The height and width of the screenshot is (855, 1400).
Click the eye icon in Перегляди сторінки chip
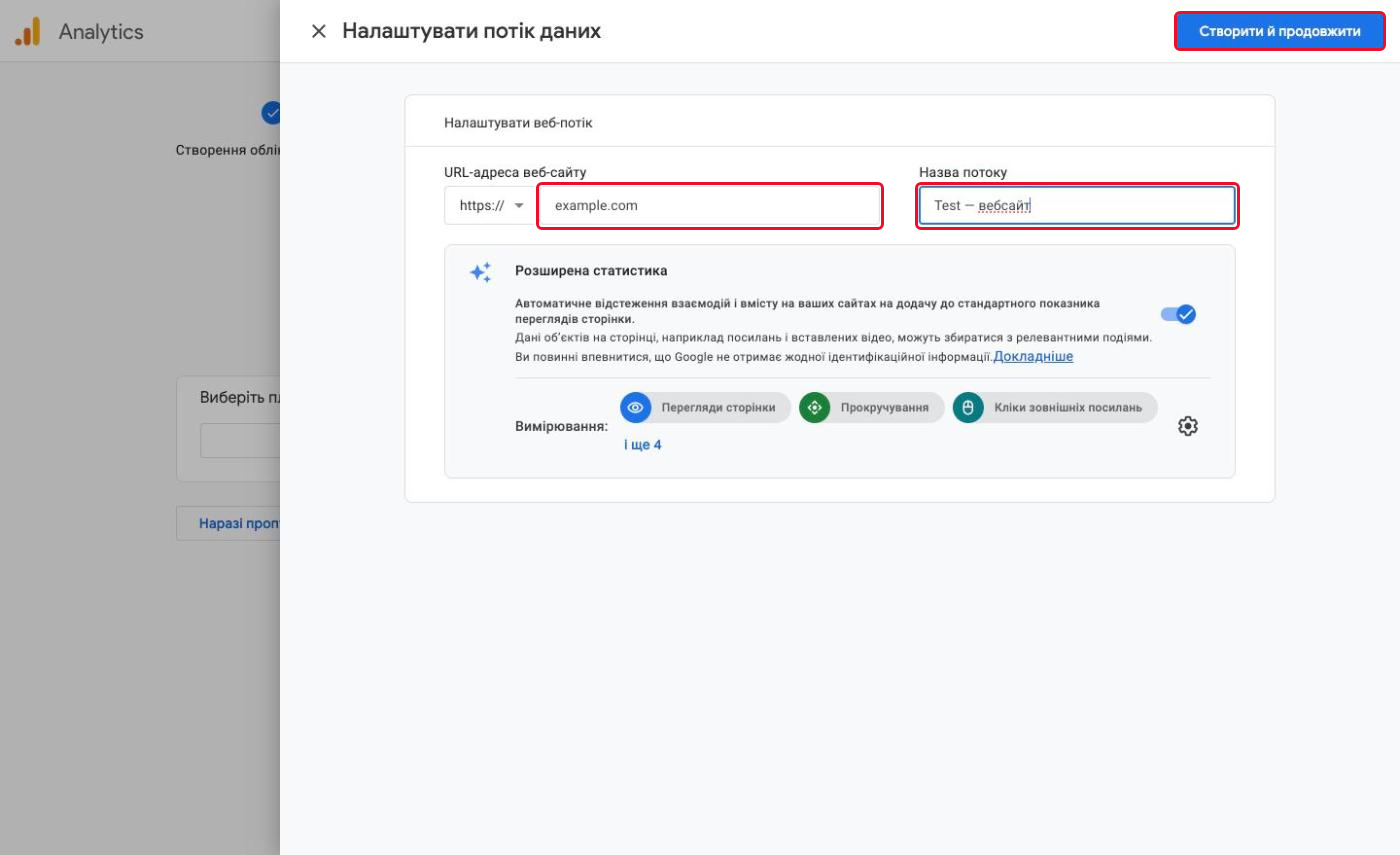tap(635, 407)
